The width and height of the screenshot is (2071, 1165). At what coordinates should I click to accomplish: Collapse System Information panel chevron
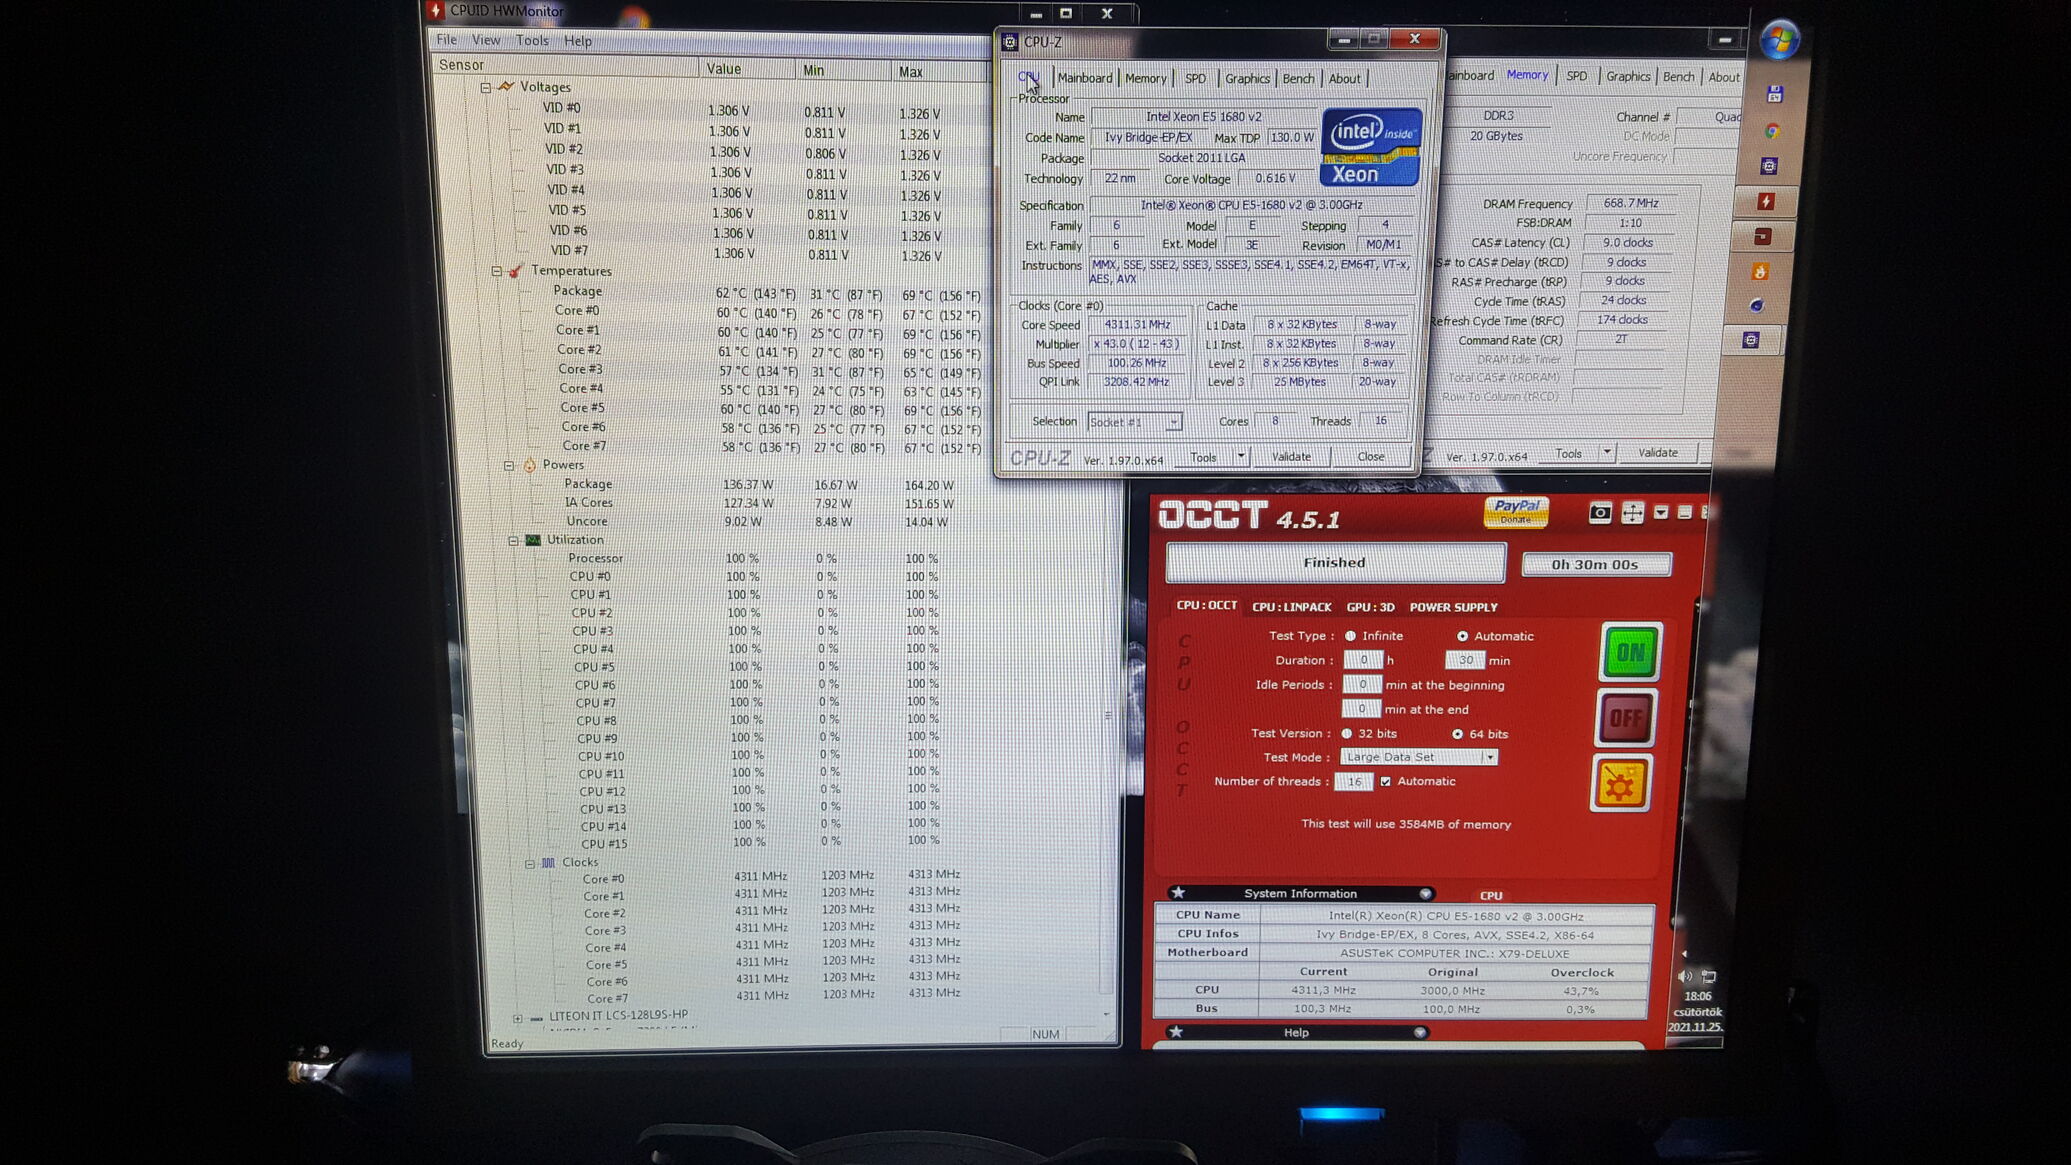(x=1425, y=894)
